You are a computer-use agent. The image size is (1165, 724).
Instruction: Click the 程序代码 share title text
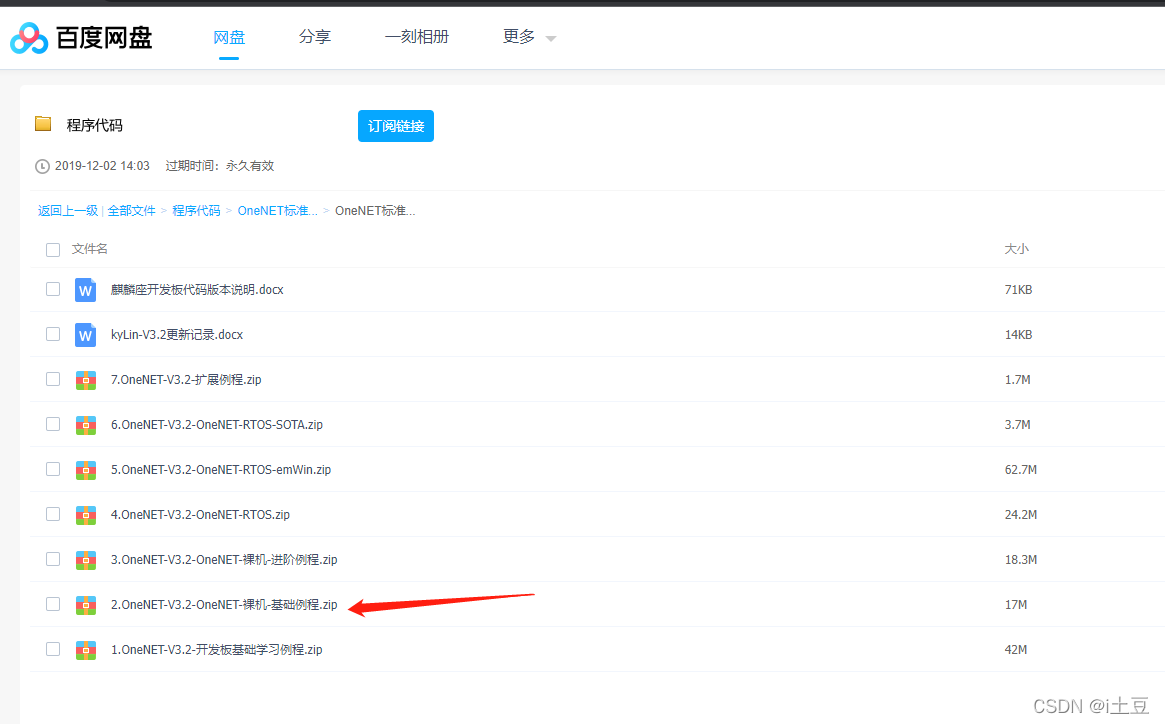pyautogui.click(x=94, y=125)
